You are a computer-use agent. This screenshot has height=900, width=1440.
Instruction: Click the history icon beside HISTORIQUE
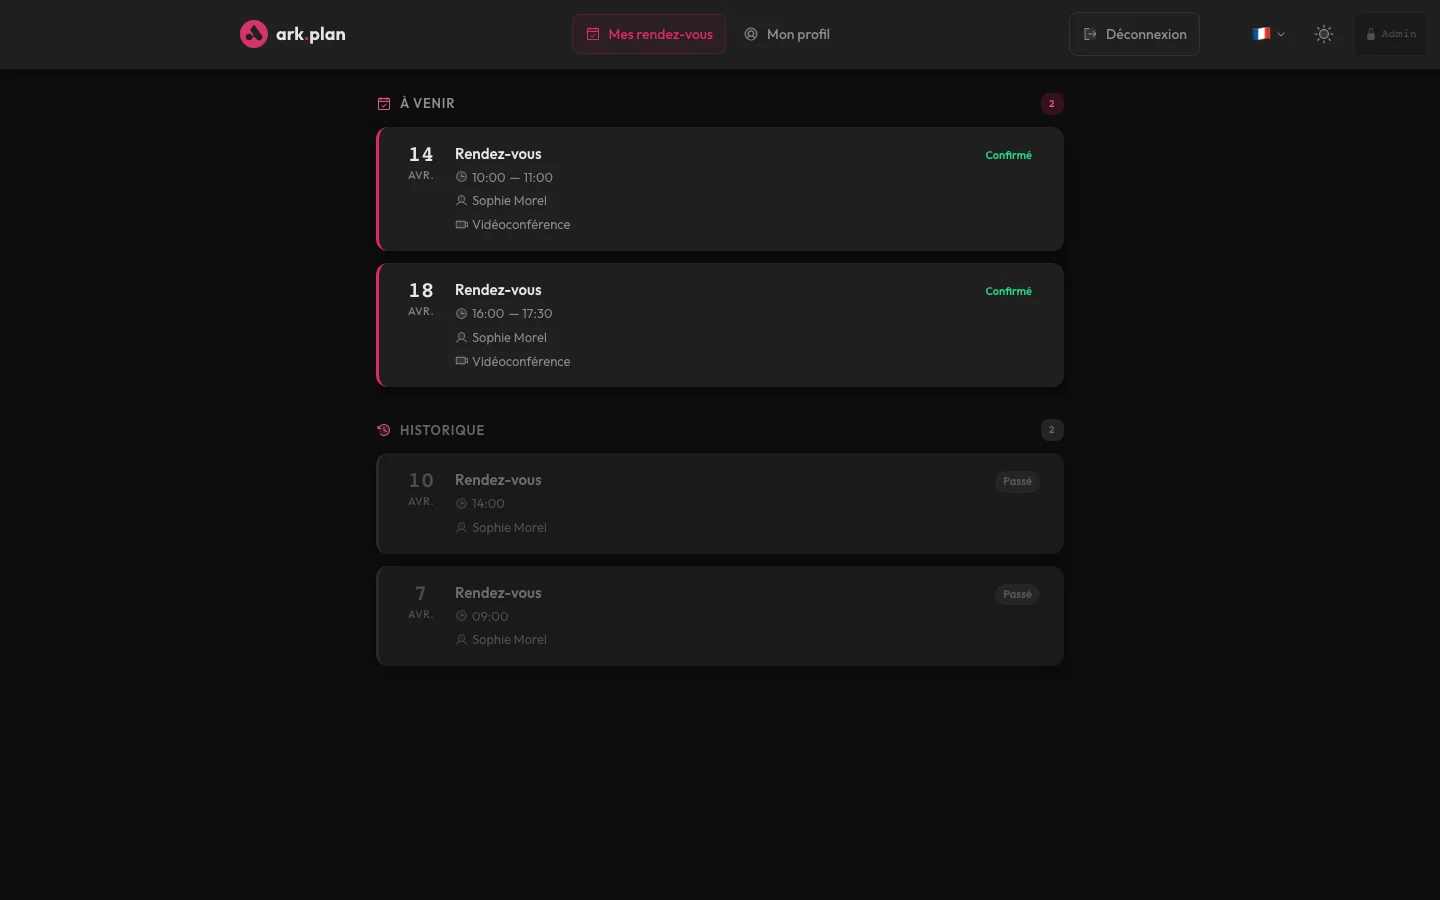pos(383,429)
